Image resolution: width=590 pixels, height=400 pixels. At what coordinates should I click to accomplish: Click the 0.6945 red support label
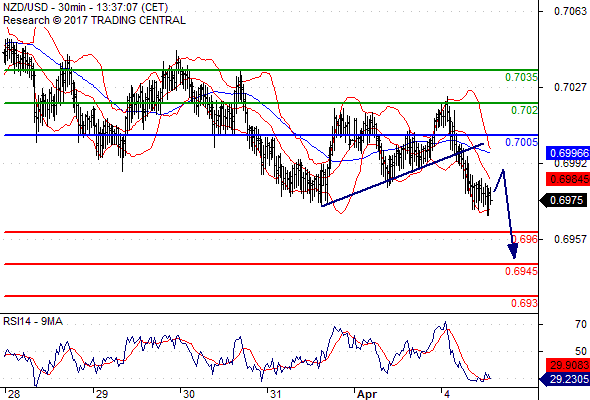pos(521,271)
